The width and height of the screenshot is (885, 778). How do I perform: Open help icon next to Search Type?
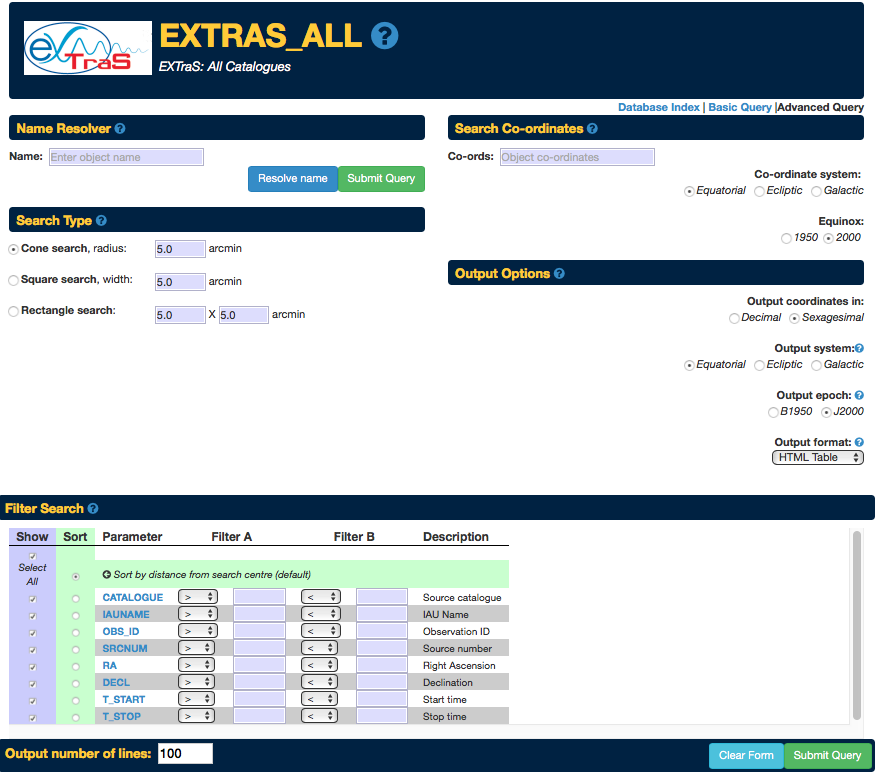click(101, 221)
